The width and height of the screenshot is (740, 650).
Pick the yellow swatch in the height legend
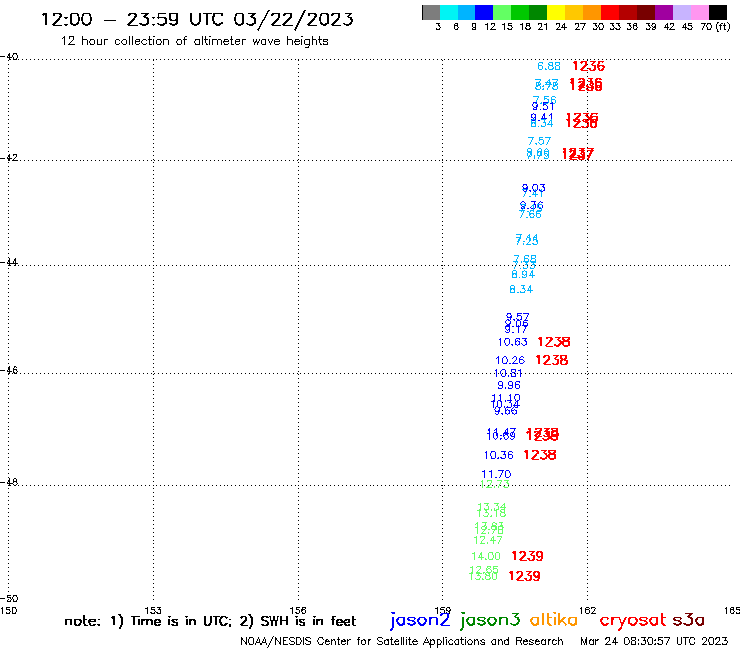(x=556, y=12)
